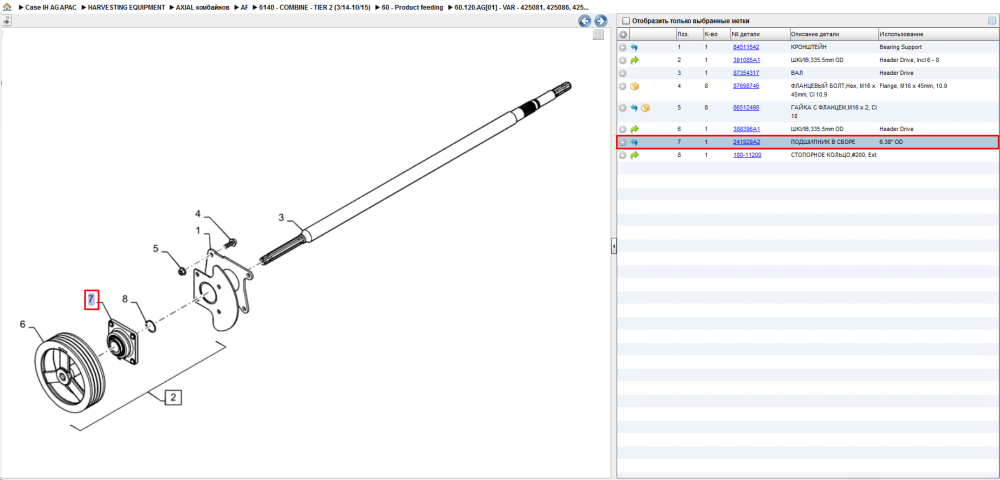The image size is (1000, 480).
Task: Select callout 2 box on the diagram
Action: pyautogui.click(x=173, y=398)
